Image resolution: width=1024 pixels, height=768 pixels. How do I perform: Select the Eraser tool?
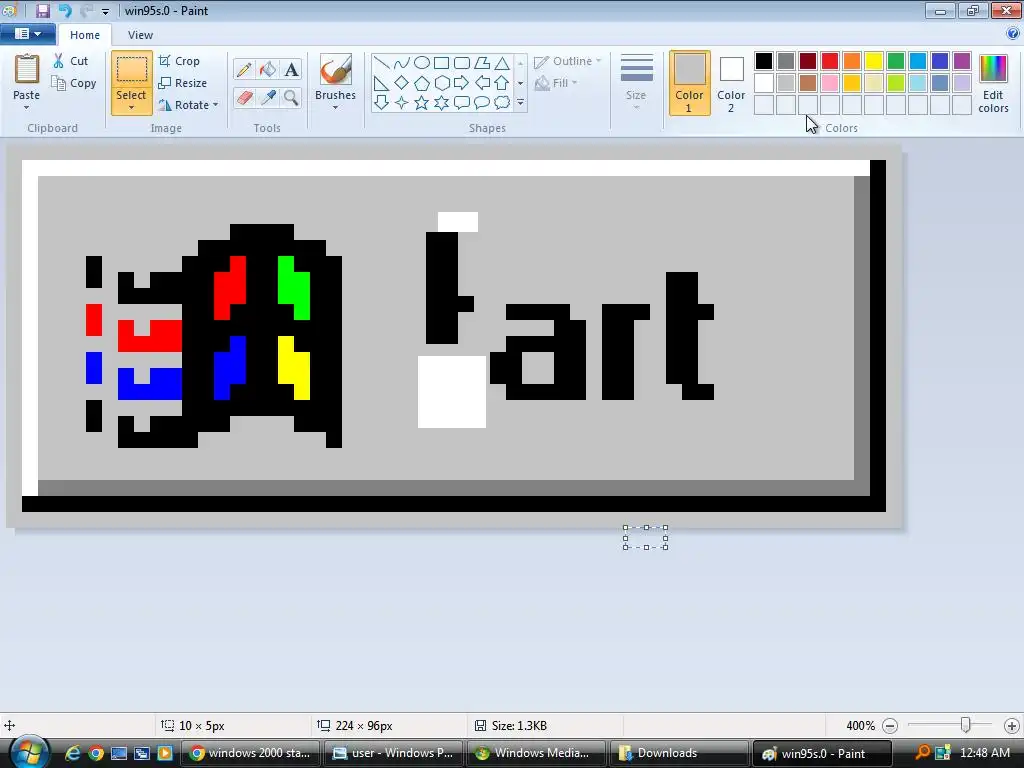[x=244, y=97]
